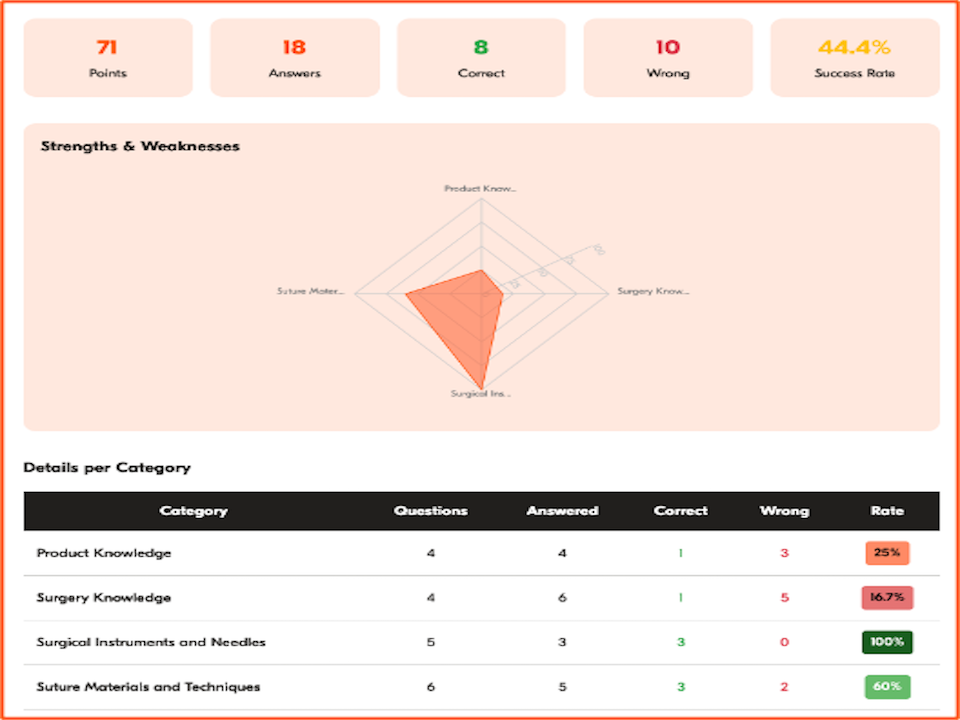The image size is (960, 720).
Task: Click the Strengths & Weaknesses heading
Action: pyautogui.click(x=140, y=146)
